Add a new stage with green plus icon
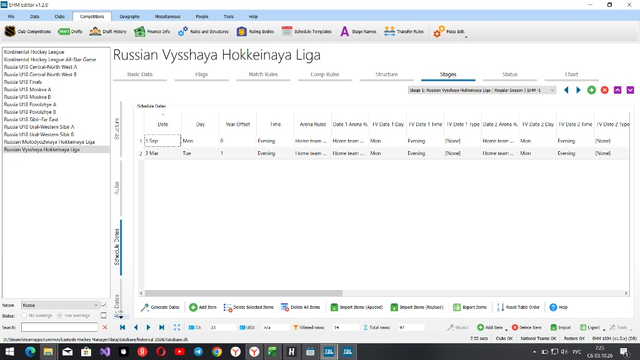This screenshot has height=360, width=640. pyautogui.click(x=591, y=90)
